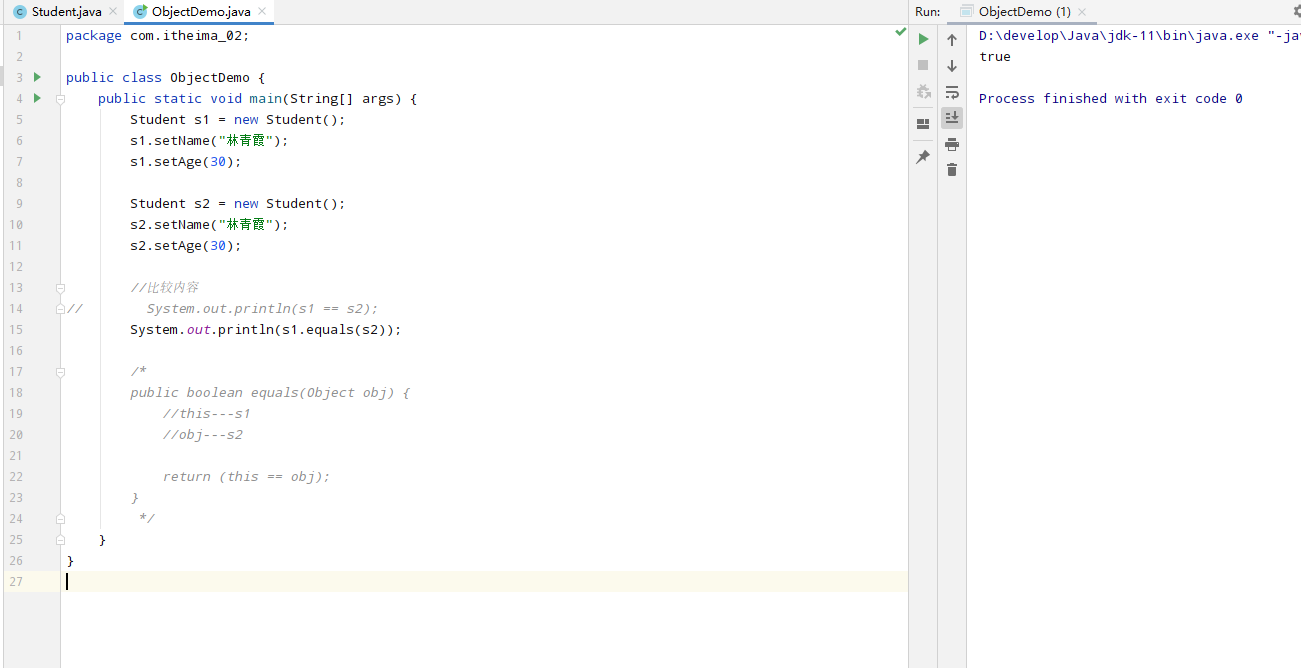Toggle Soft-Wrap in the Run console

(952, 92)
